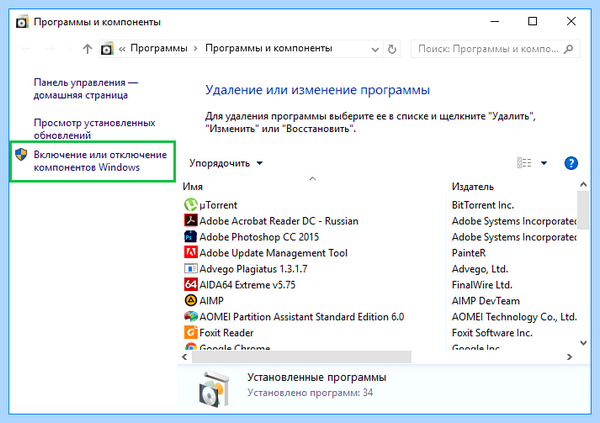Viewport: 600px width, 423px height.
Task: Select Adobe Acrobat Reader DC - Russian
Action: (x=279, y=221)
